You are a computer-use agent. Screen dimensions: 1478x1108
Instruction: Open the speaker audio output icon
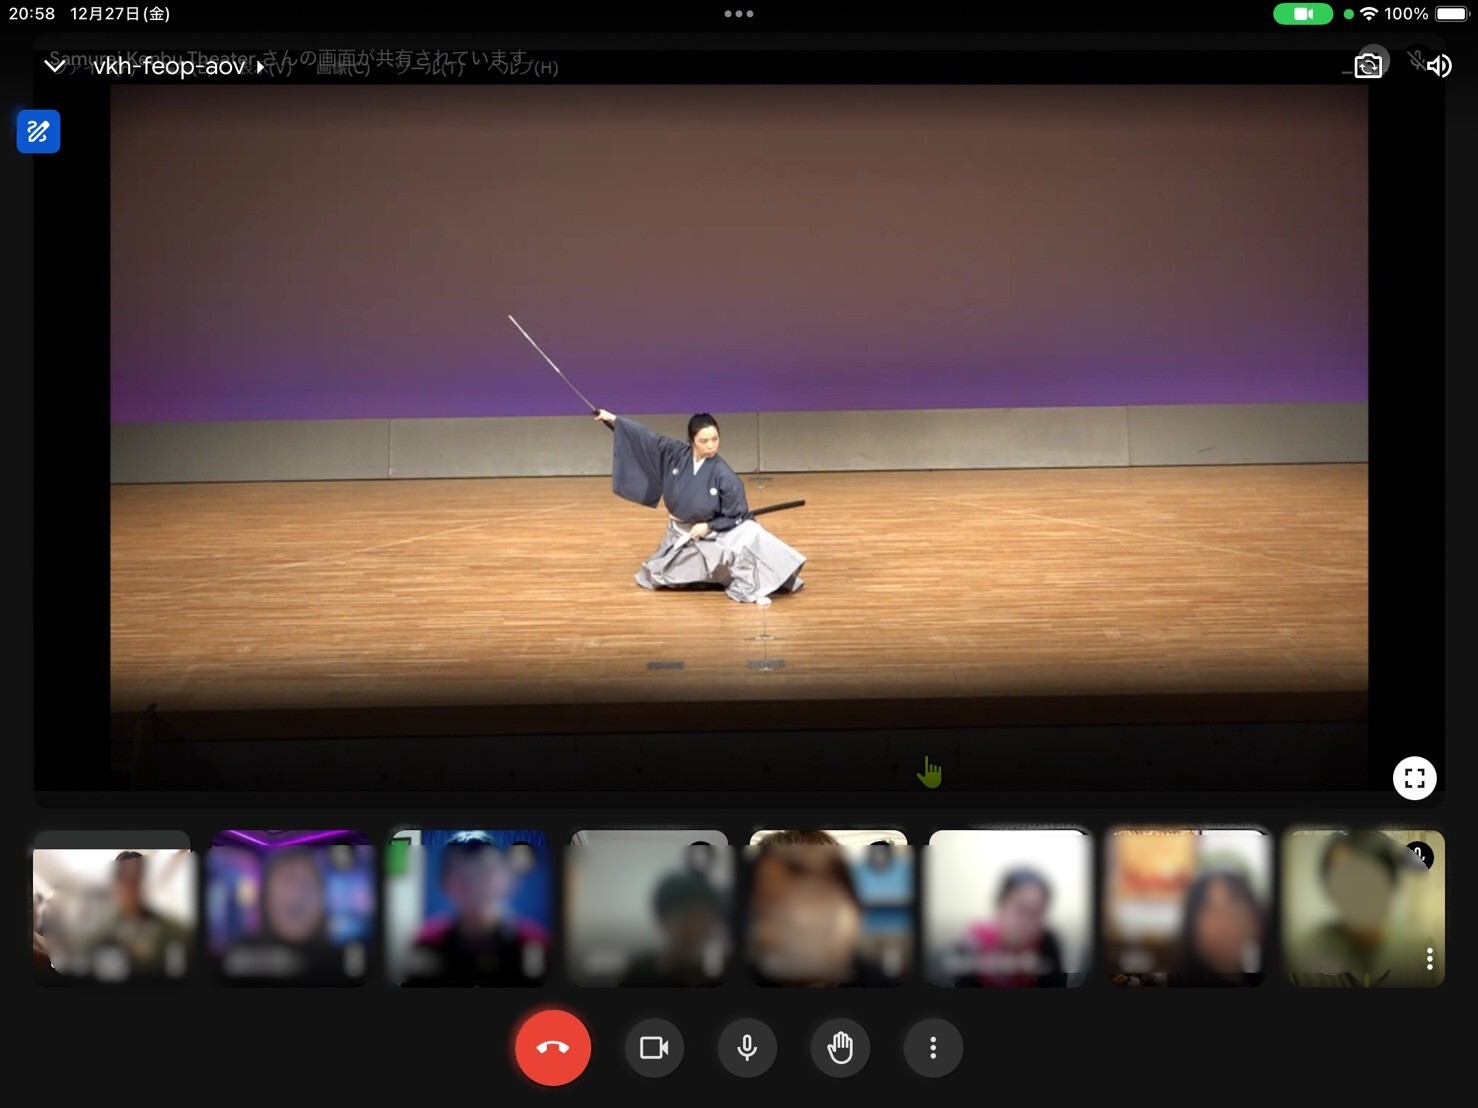[1439, 66]
